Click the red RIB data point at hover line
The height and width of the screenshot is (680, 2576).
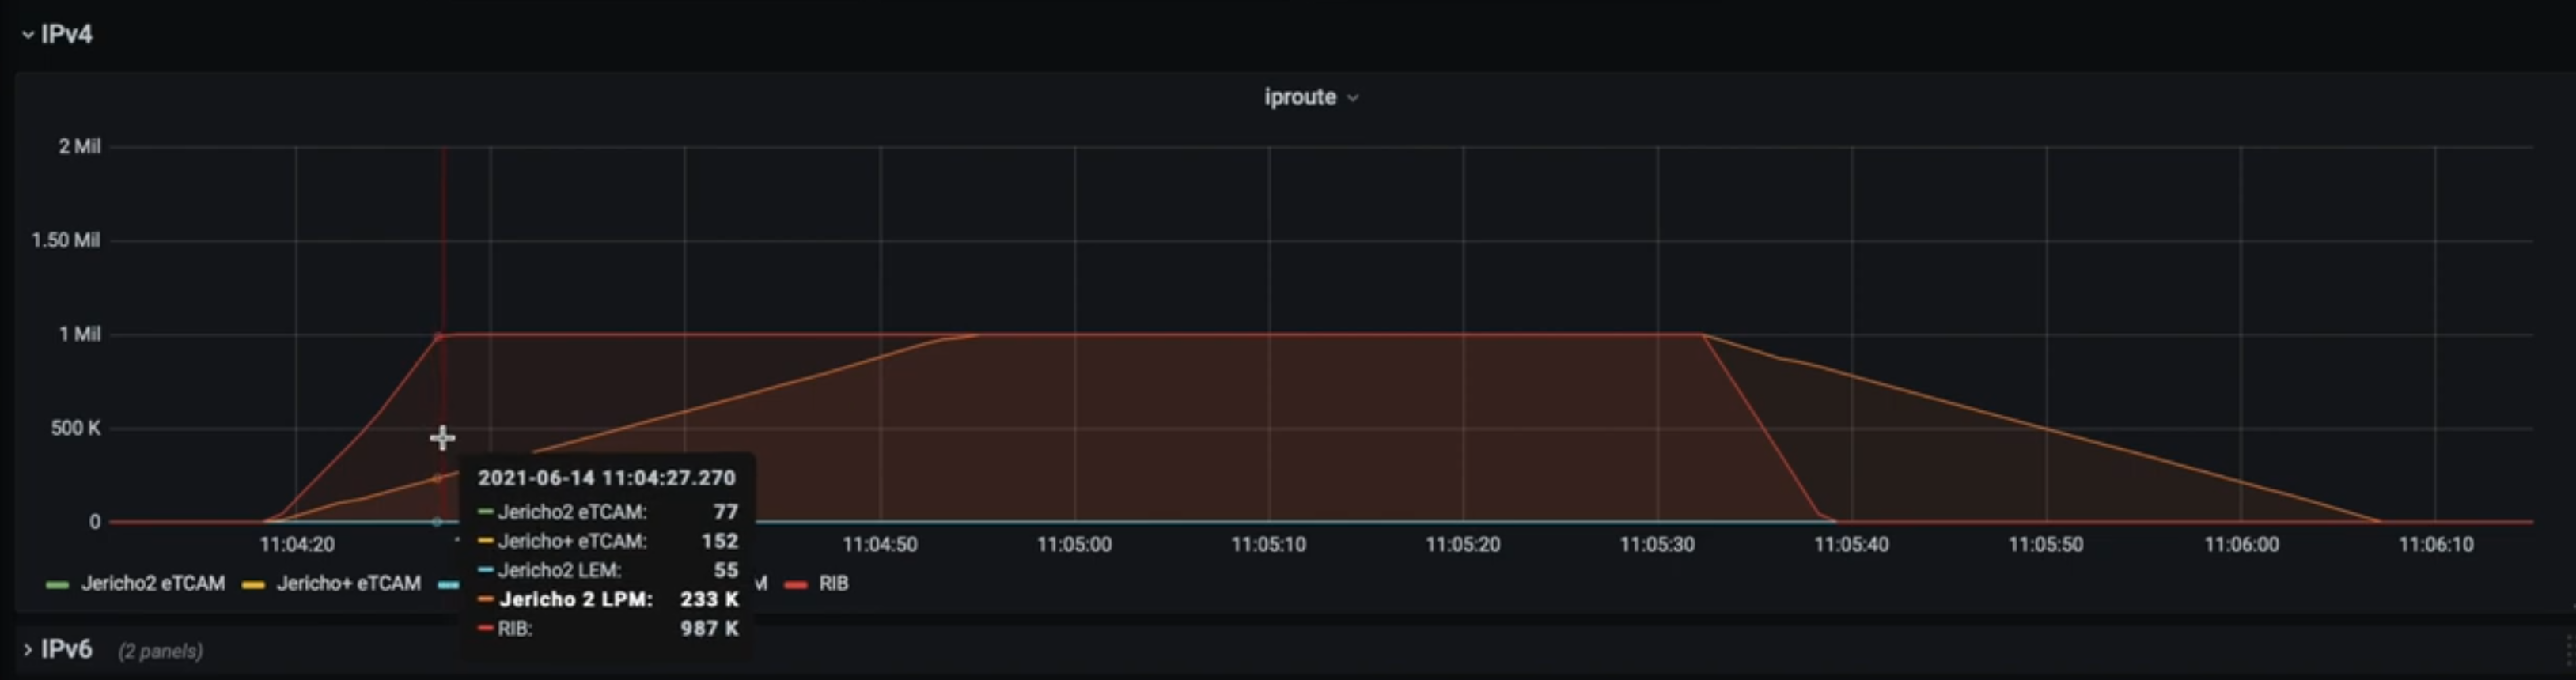point(438,337)
